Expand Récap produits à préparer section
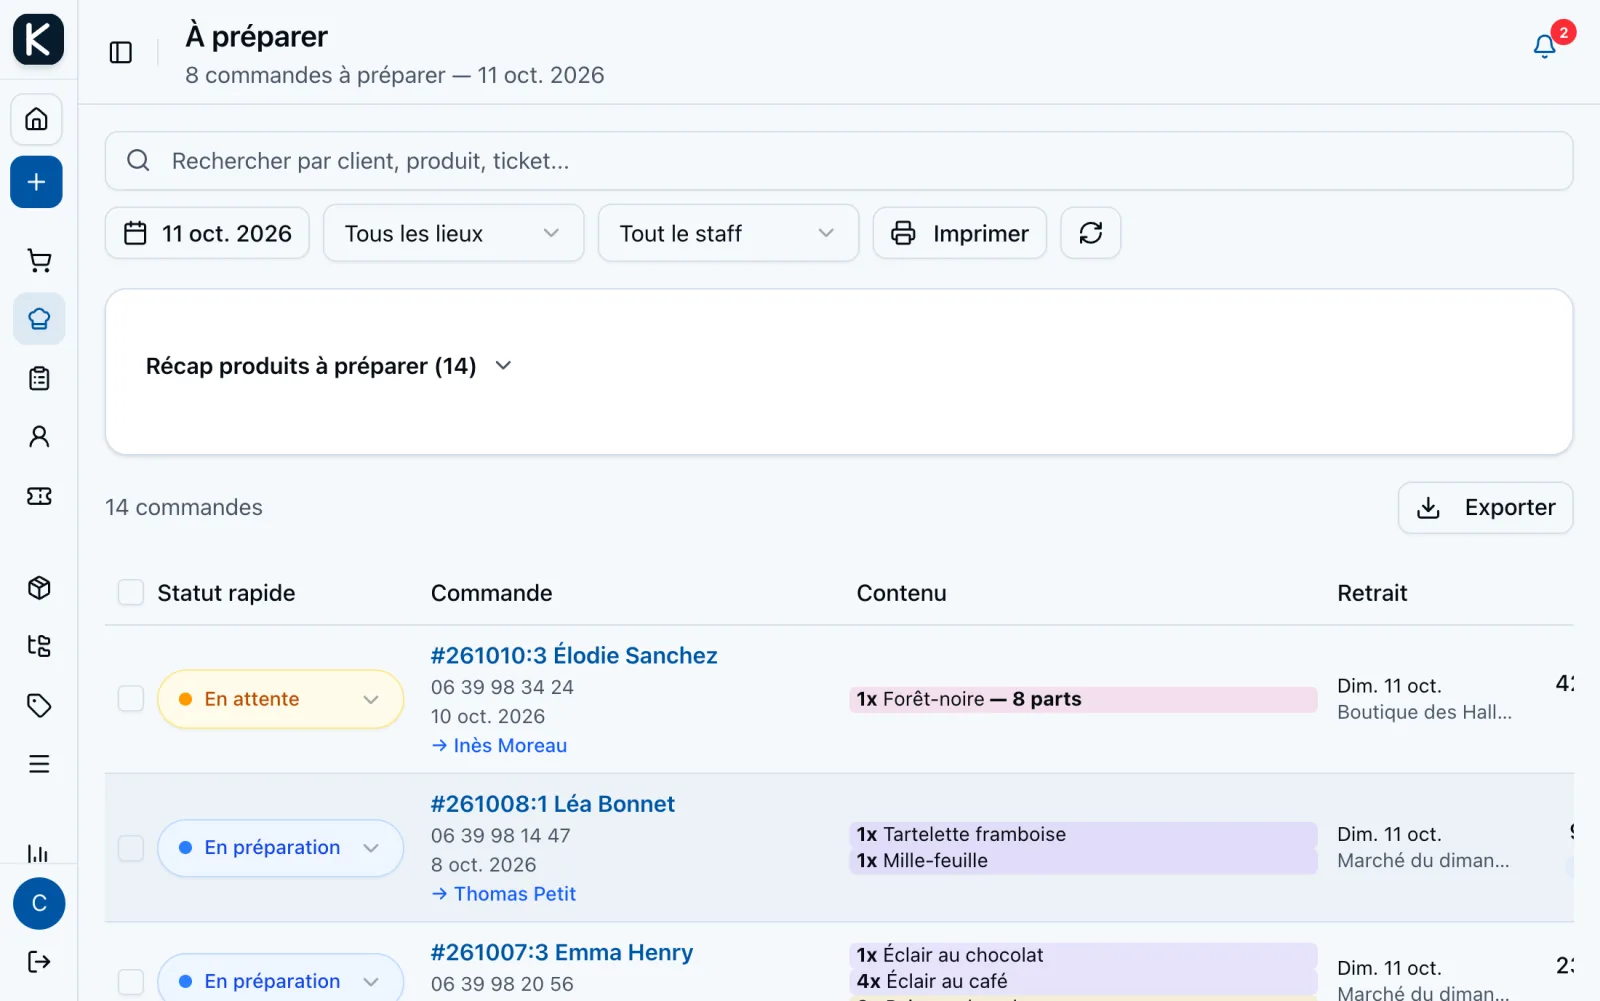The height and width of the screenshot is (1001, 1600). tap(329, 366)
